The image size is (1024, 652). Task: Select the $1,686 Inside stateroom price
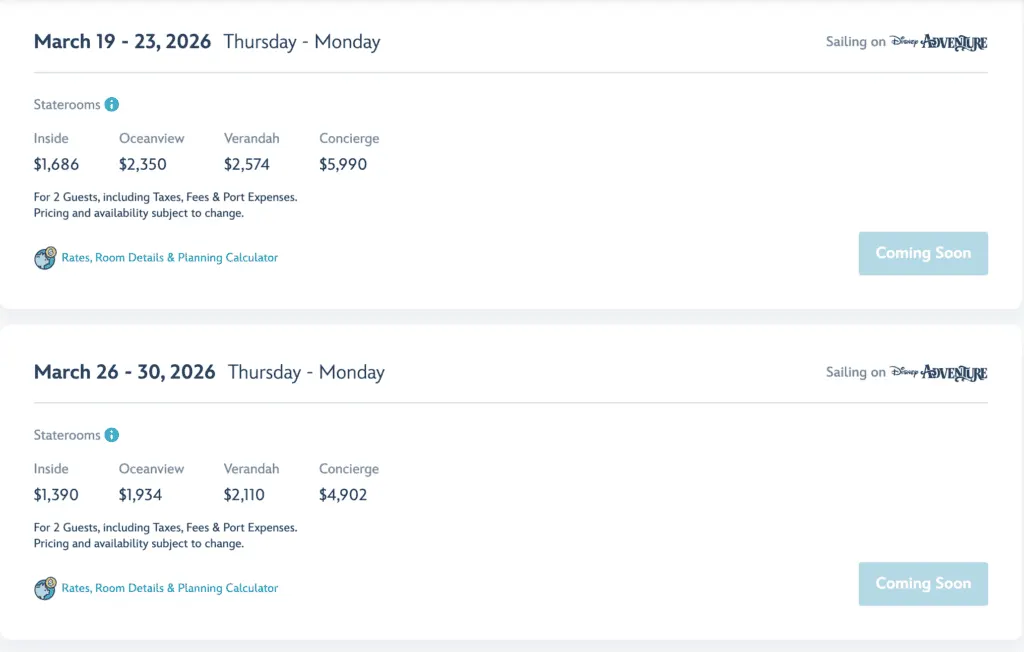56,164
